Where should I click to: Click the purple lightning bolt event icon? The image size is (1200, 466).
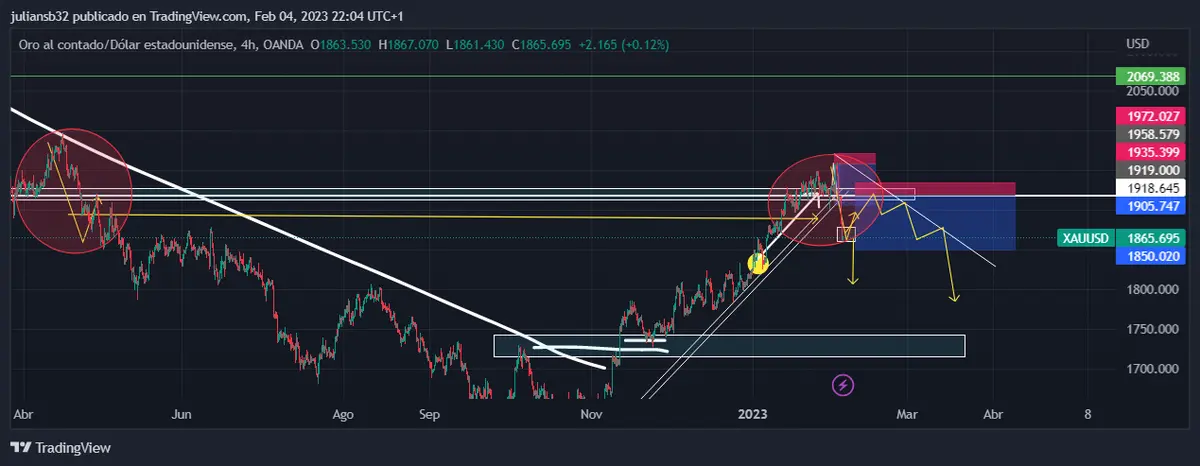[x=843, y=384]
